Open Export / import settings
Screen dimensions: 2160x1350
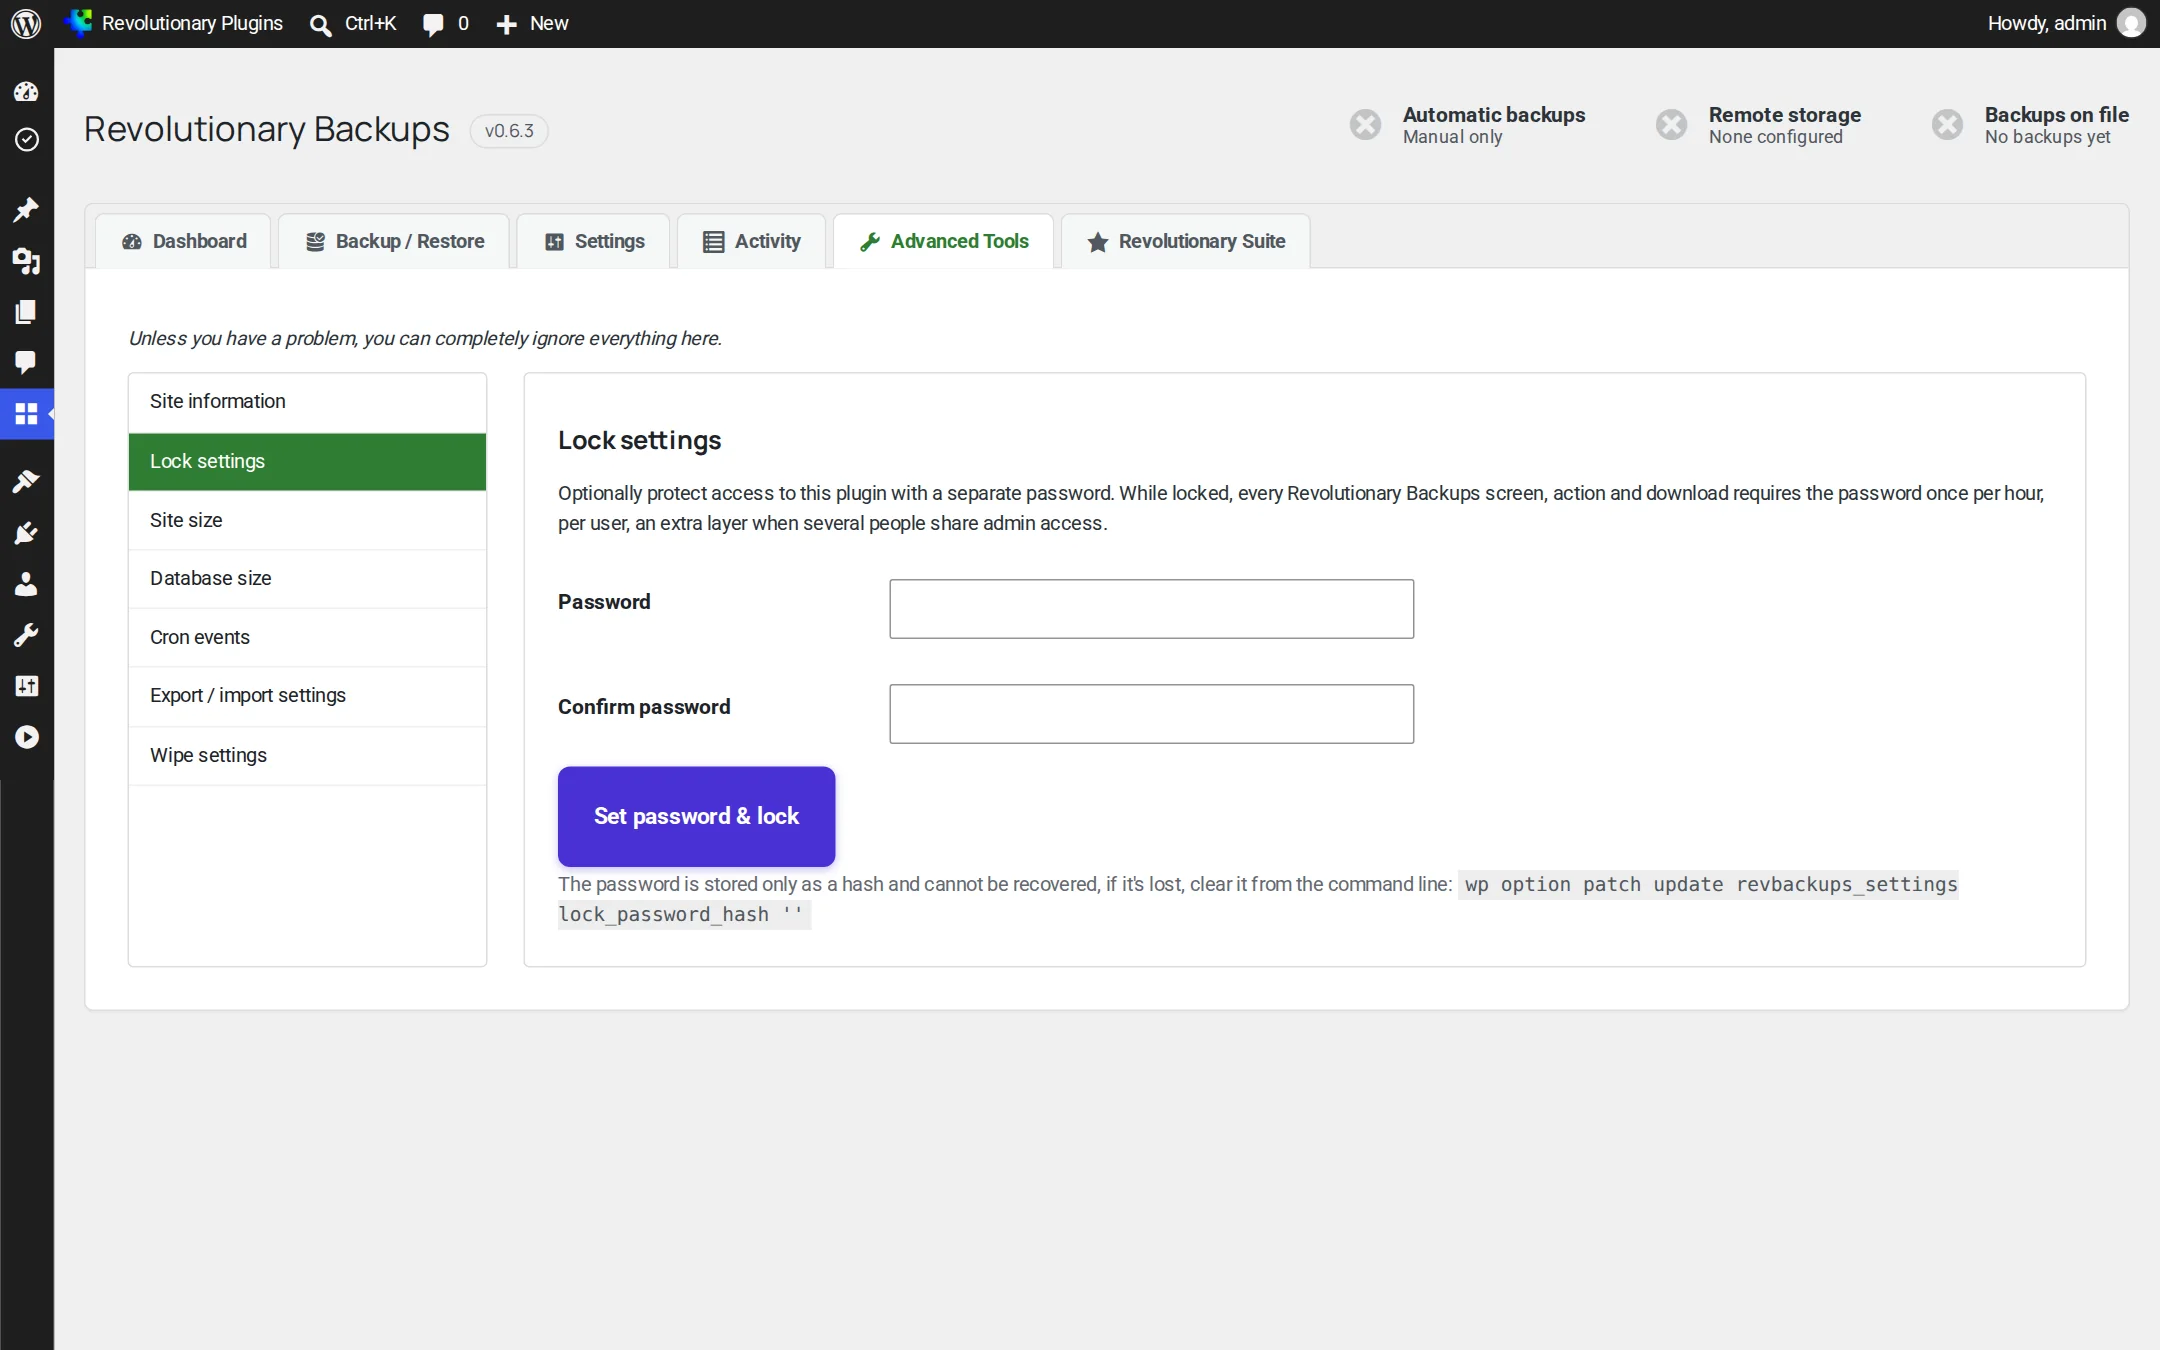click(x=307, y=696)
